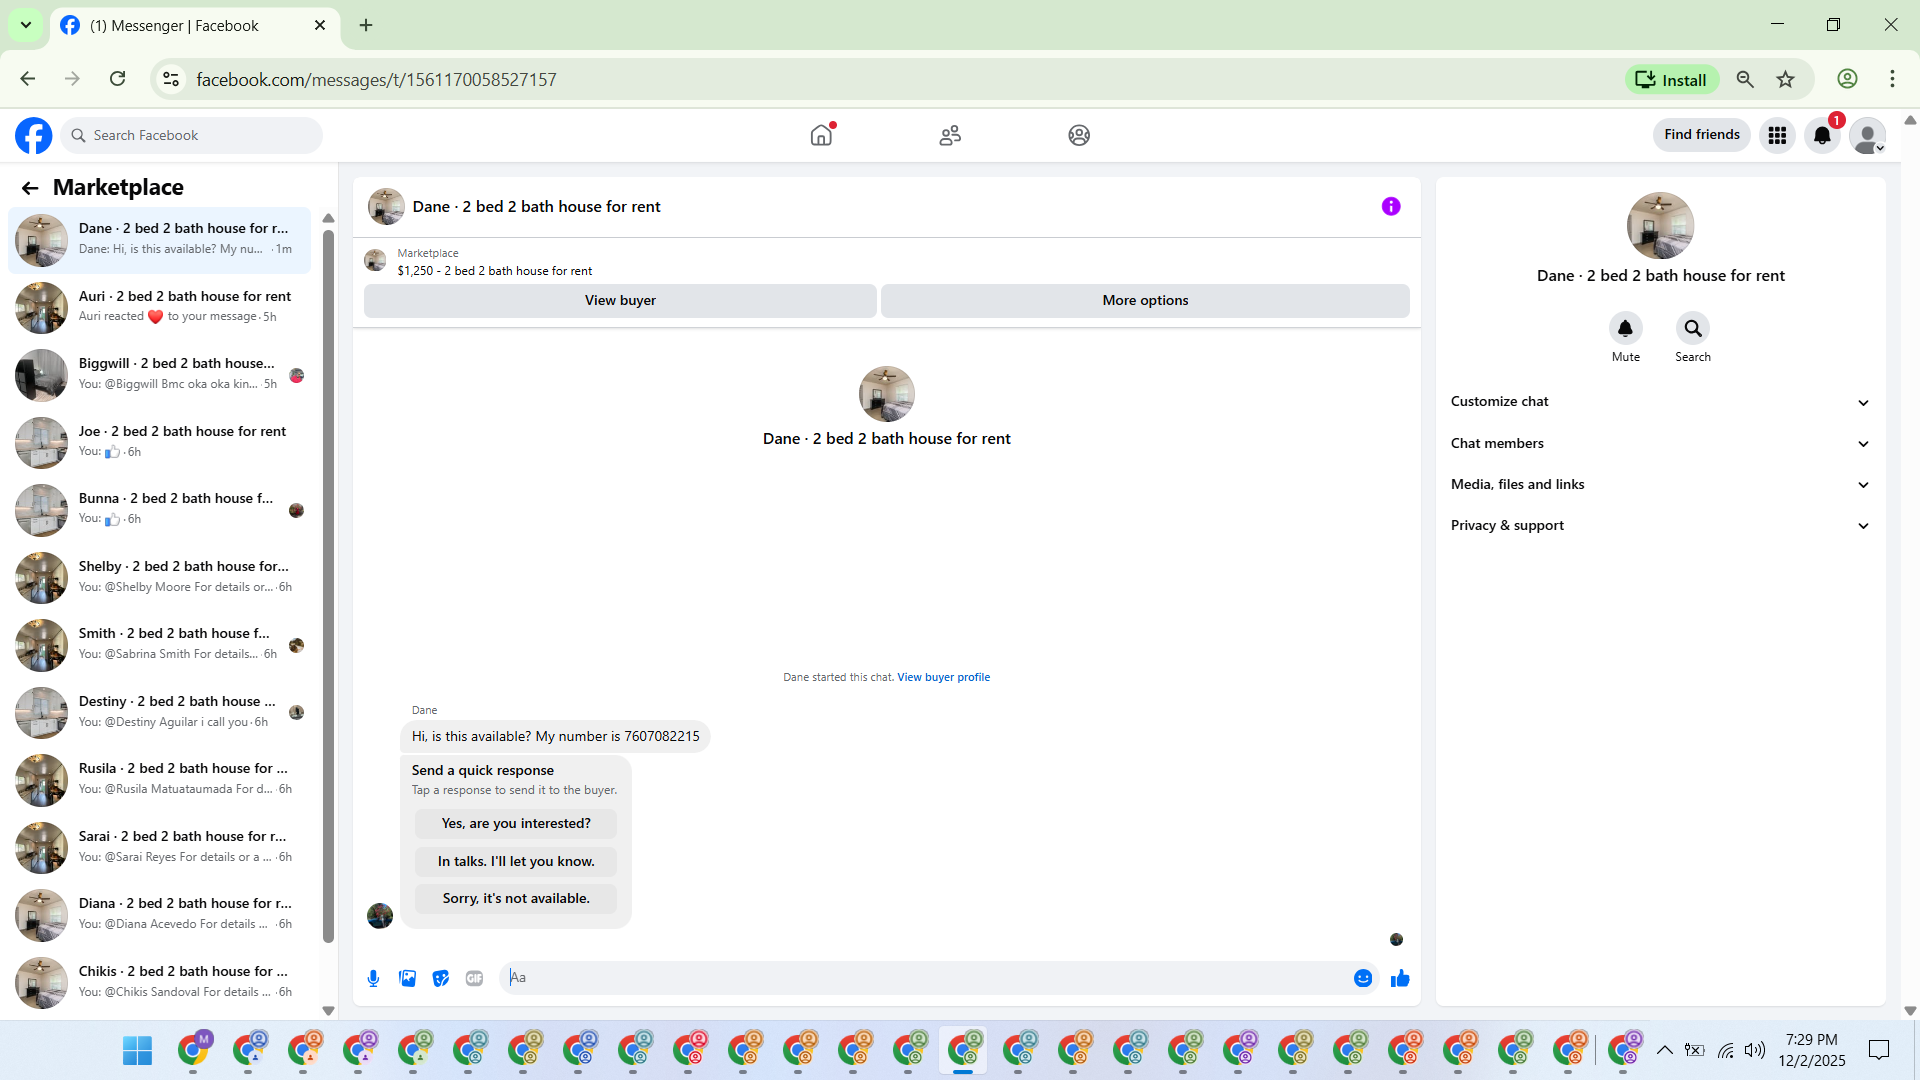Open the Facebook menu grid icon
The width and height of the screenshot is (1920, 1080).
tap(1777, 135)
